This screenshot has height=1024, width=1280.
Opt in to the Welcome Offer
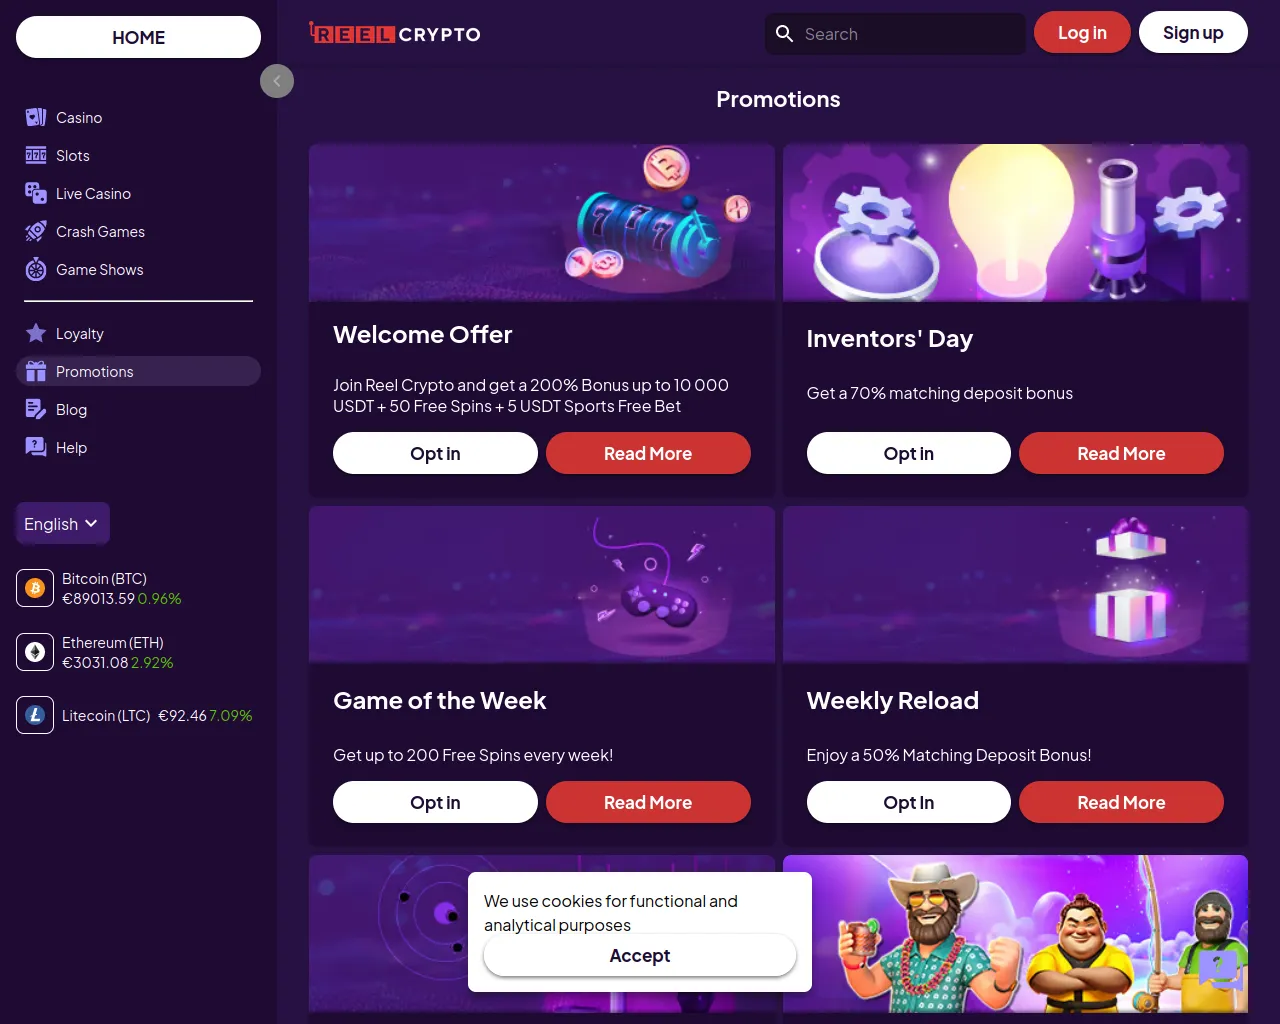point(435,453)
